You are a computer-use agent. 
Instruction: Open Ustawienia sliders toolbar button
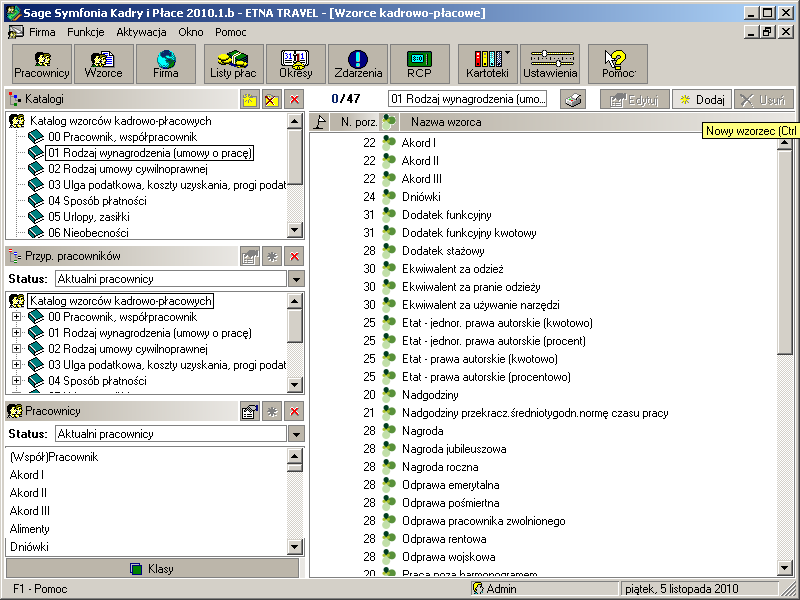click(550, 64)
